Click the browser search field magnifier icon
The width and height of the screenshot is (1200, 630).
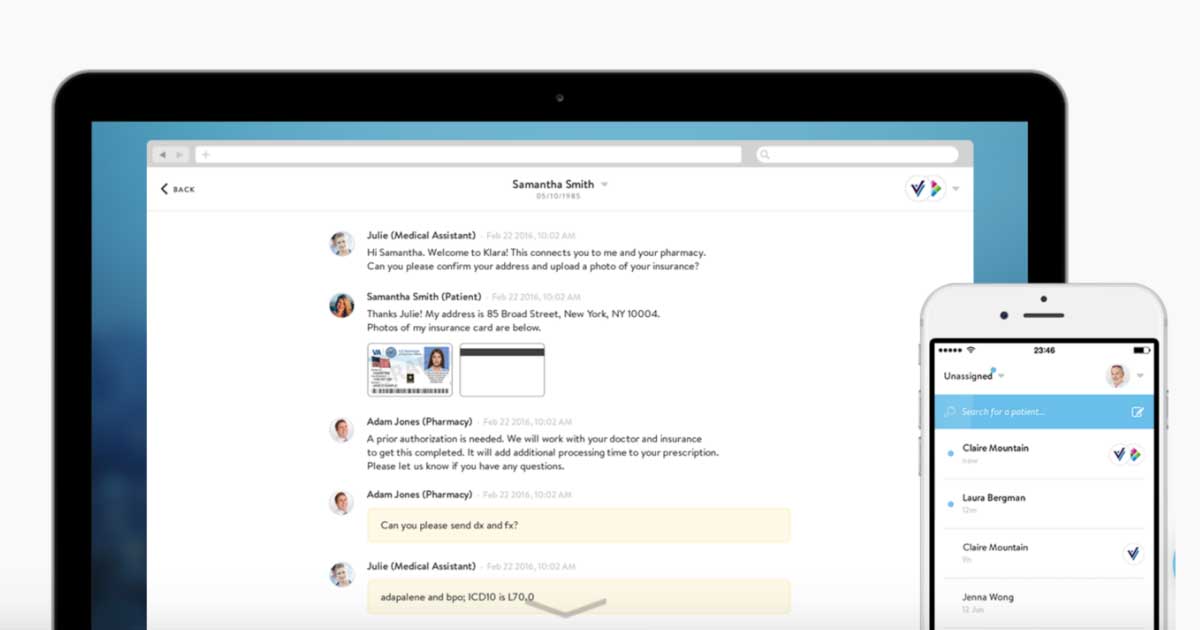point(765,154)
